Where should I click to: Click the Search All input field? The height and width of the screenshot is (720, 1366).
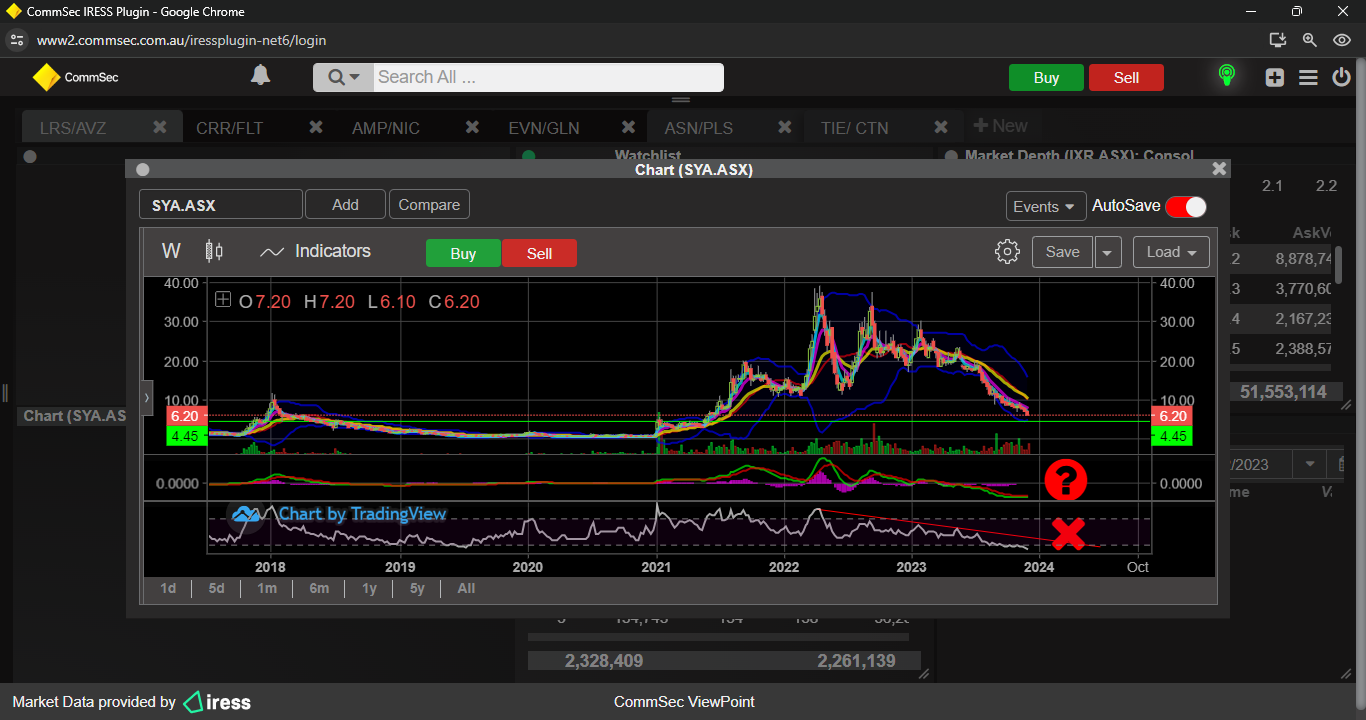click(548, 77)
